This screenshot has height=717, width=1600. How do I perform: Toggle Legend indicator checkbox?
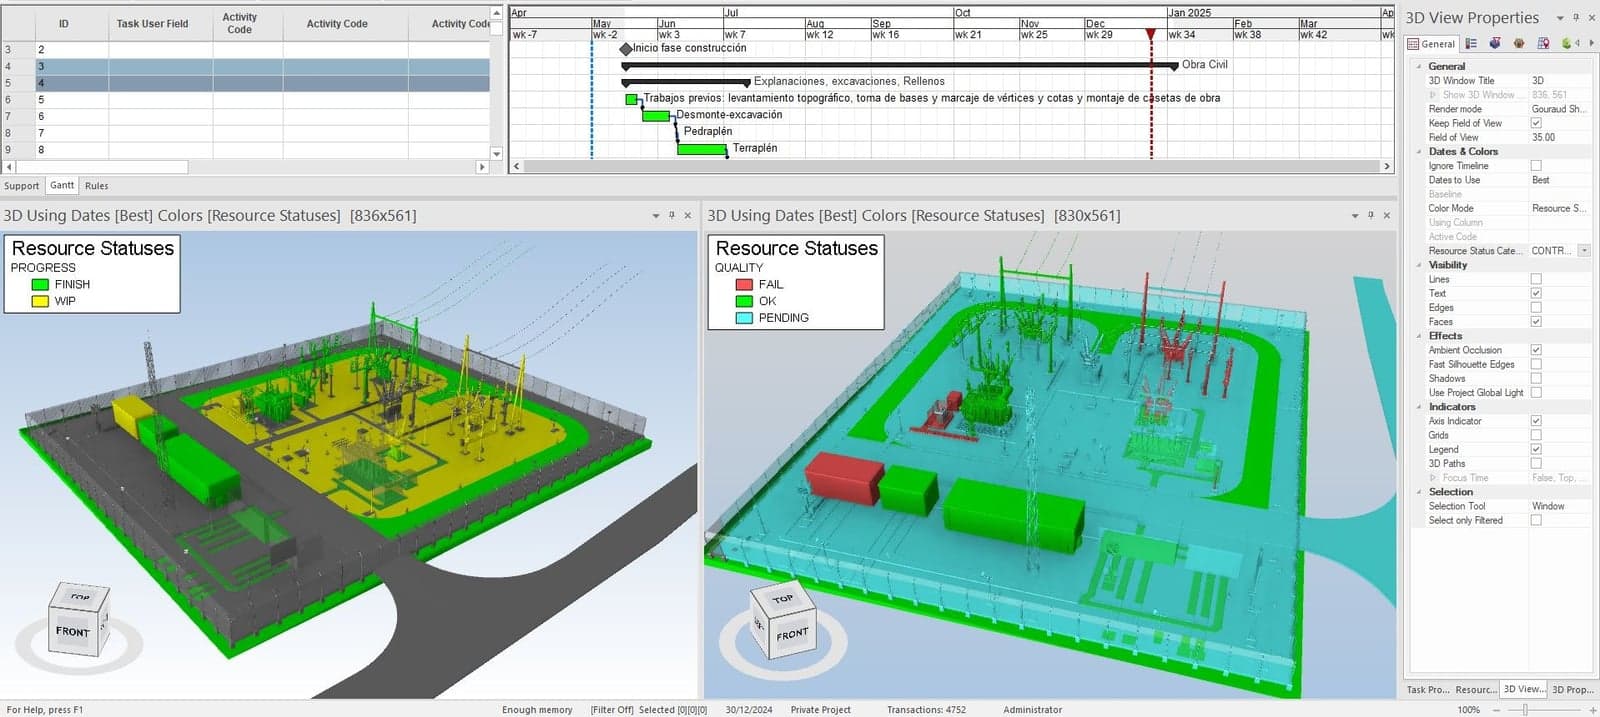[x=1536, y=449]
